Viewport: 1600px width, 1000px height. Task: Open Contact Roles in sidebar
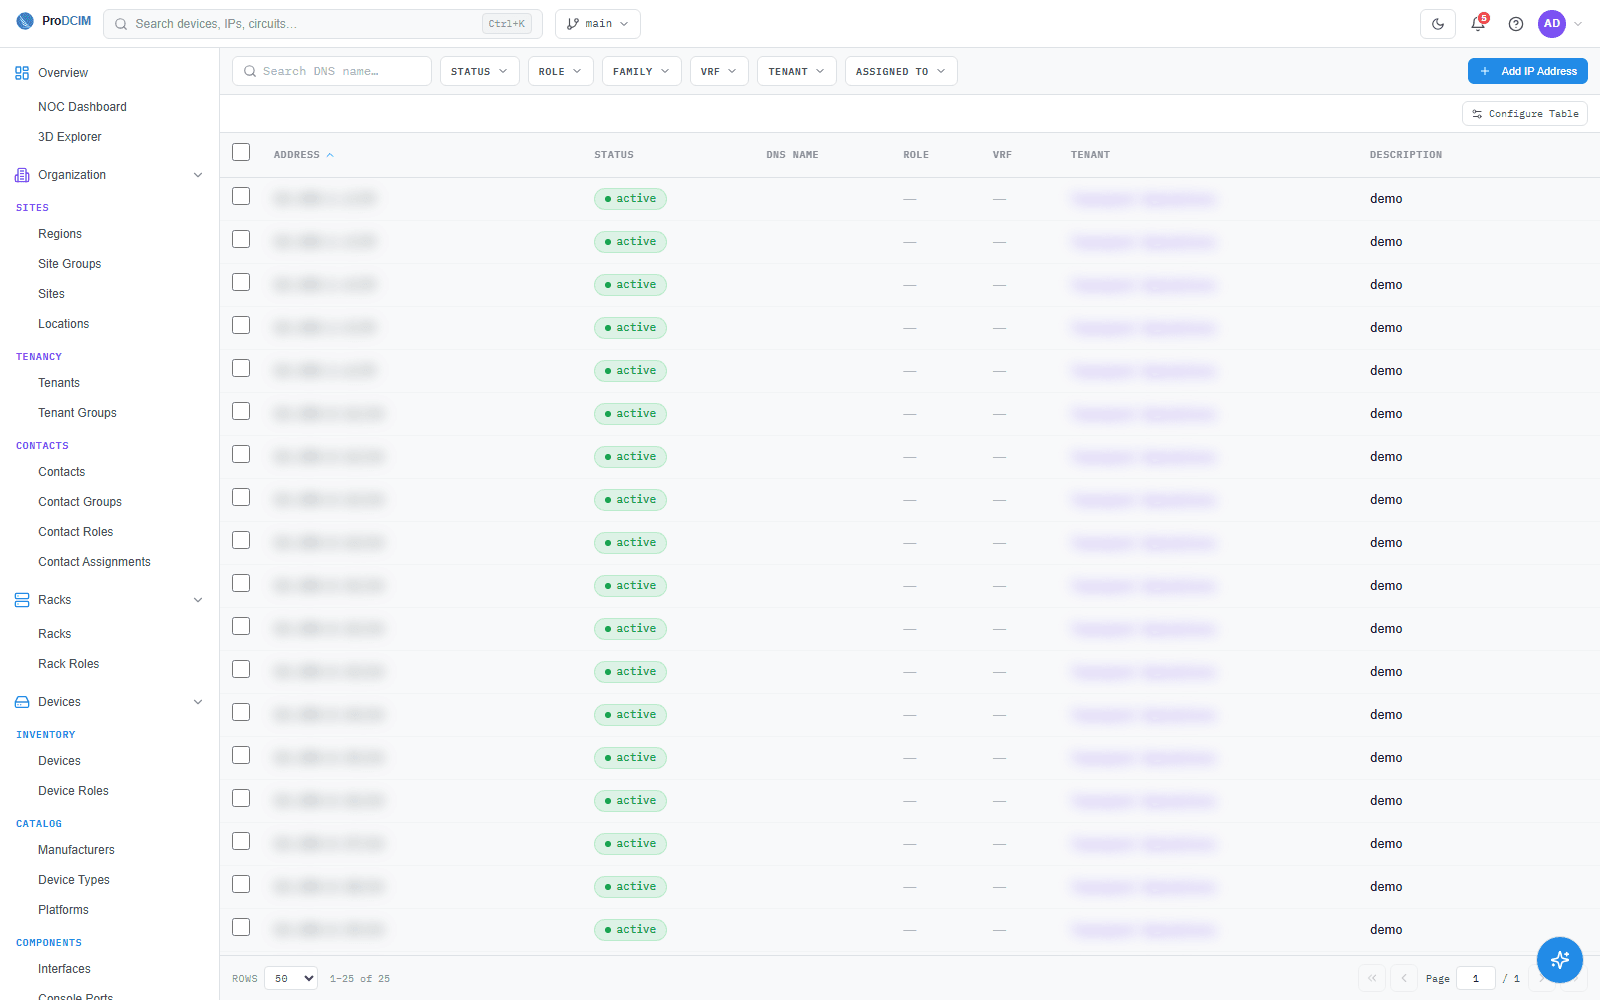(x=76, y=532)
